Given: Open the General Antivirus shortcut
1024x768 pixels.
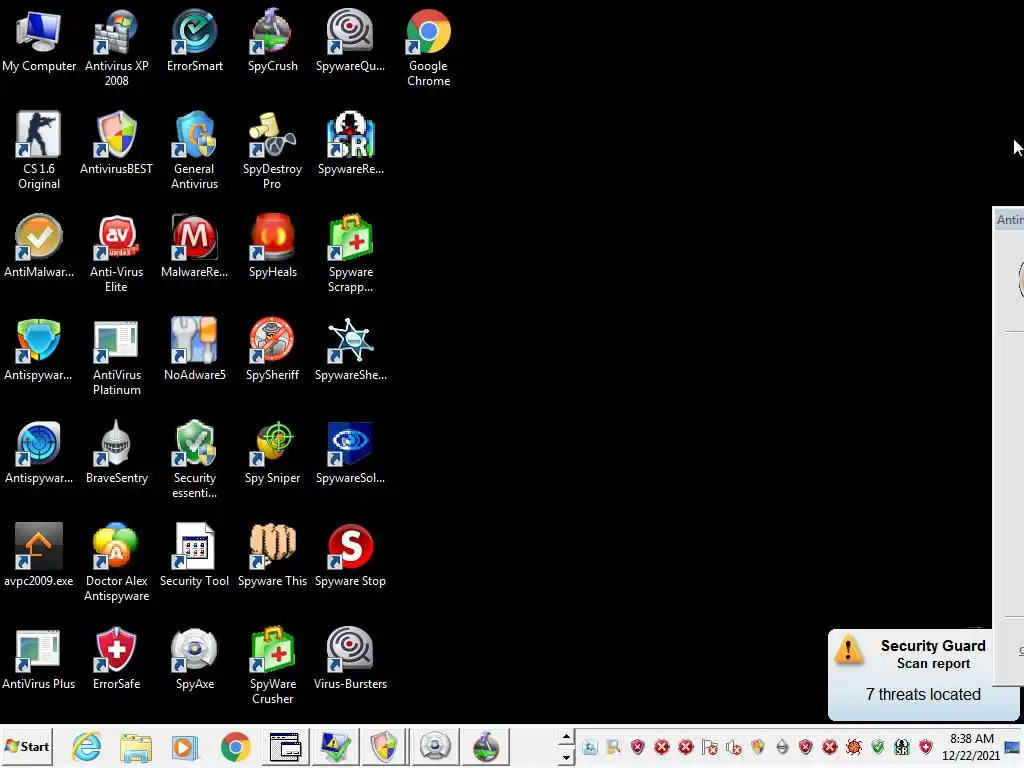Looking at the screenshot, I should [195, 150].
